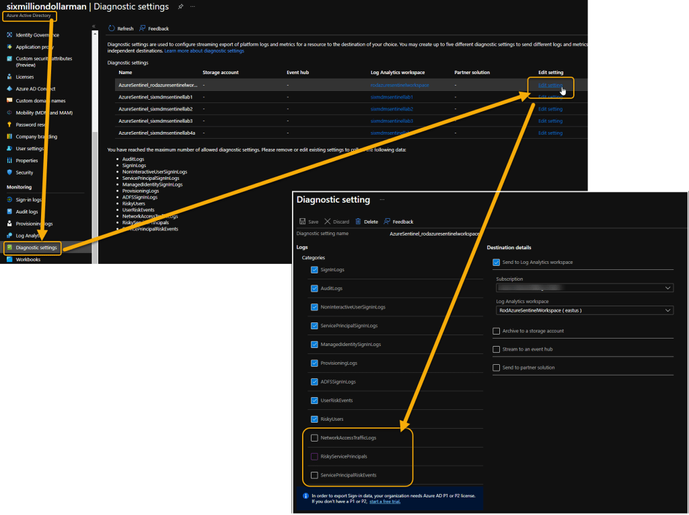Viewport: 689px width, 515px height.
Task: Check Stream to an event hub
Action: (x=496, y=349)
